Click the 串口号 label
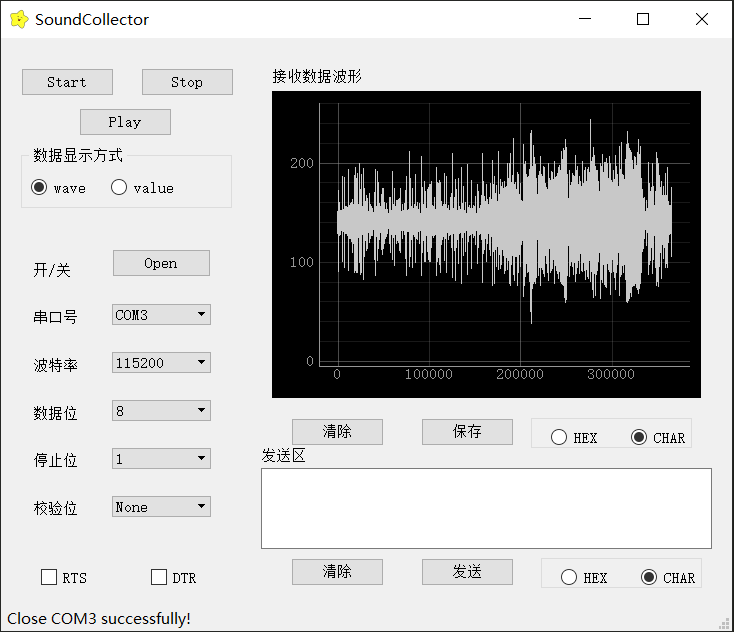 55,317
